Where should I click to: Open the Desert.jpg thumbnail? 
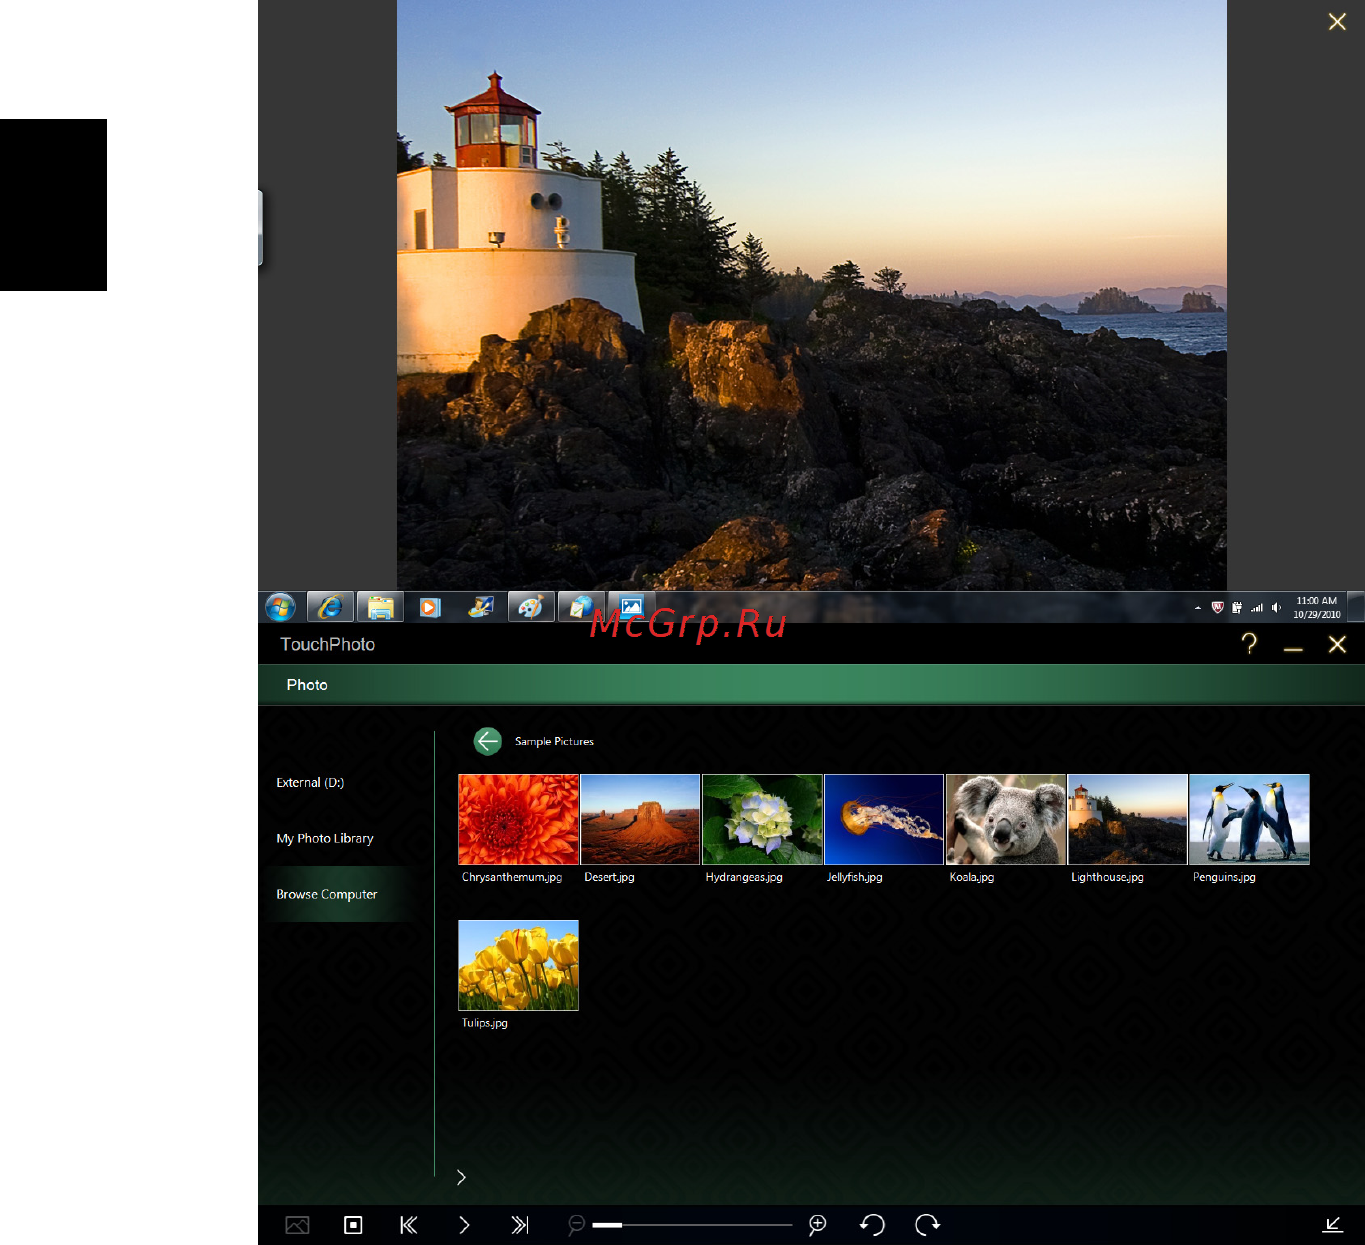640,819
